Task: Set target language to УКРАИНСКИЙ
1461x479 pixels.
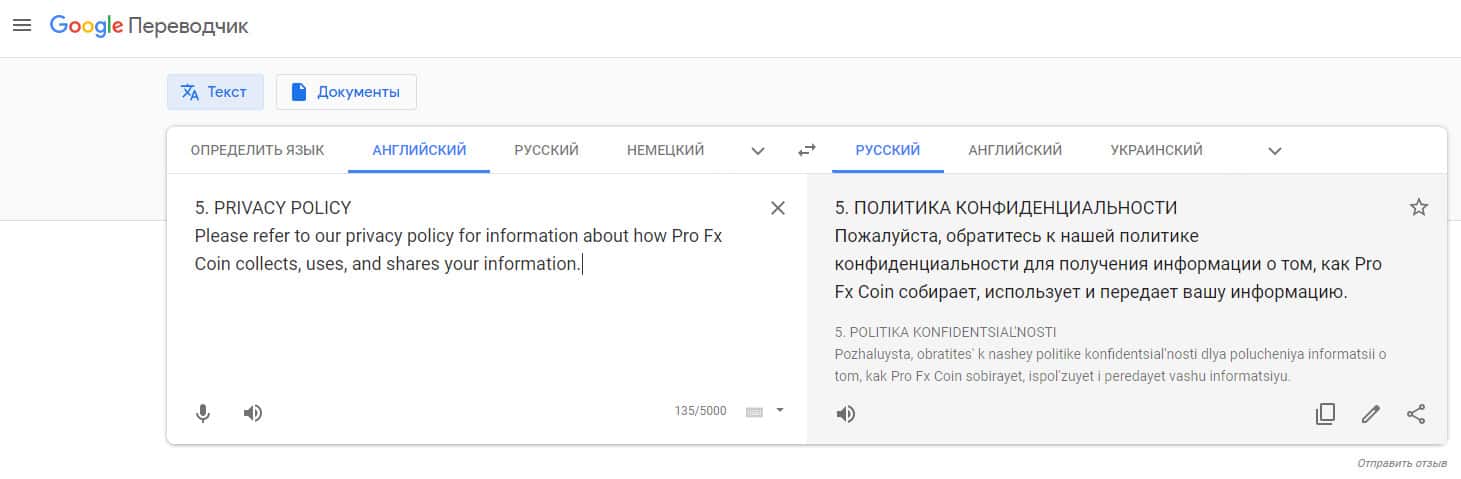Action: click(1156, 150)
